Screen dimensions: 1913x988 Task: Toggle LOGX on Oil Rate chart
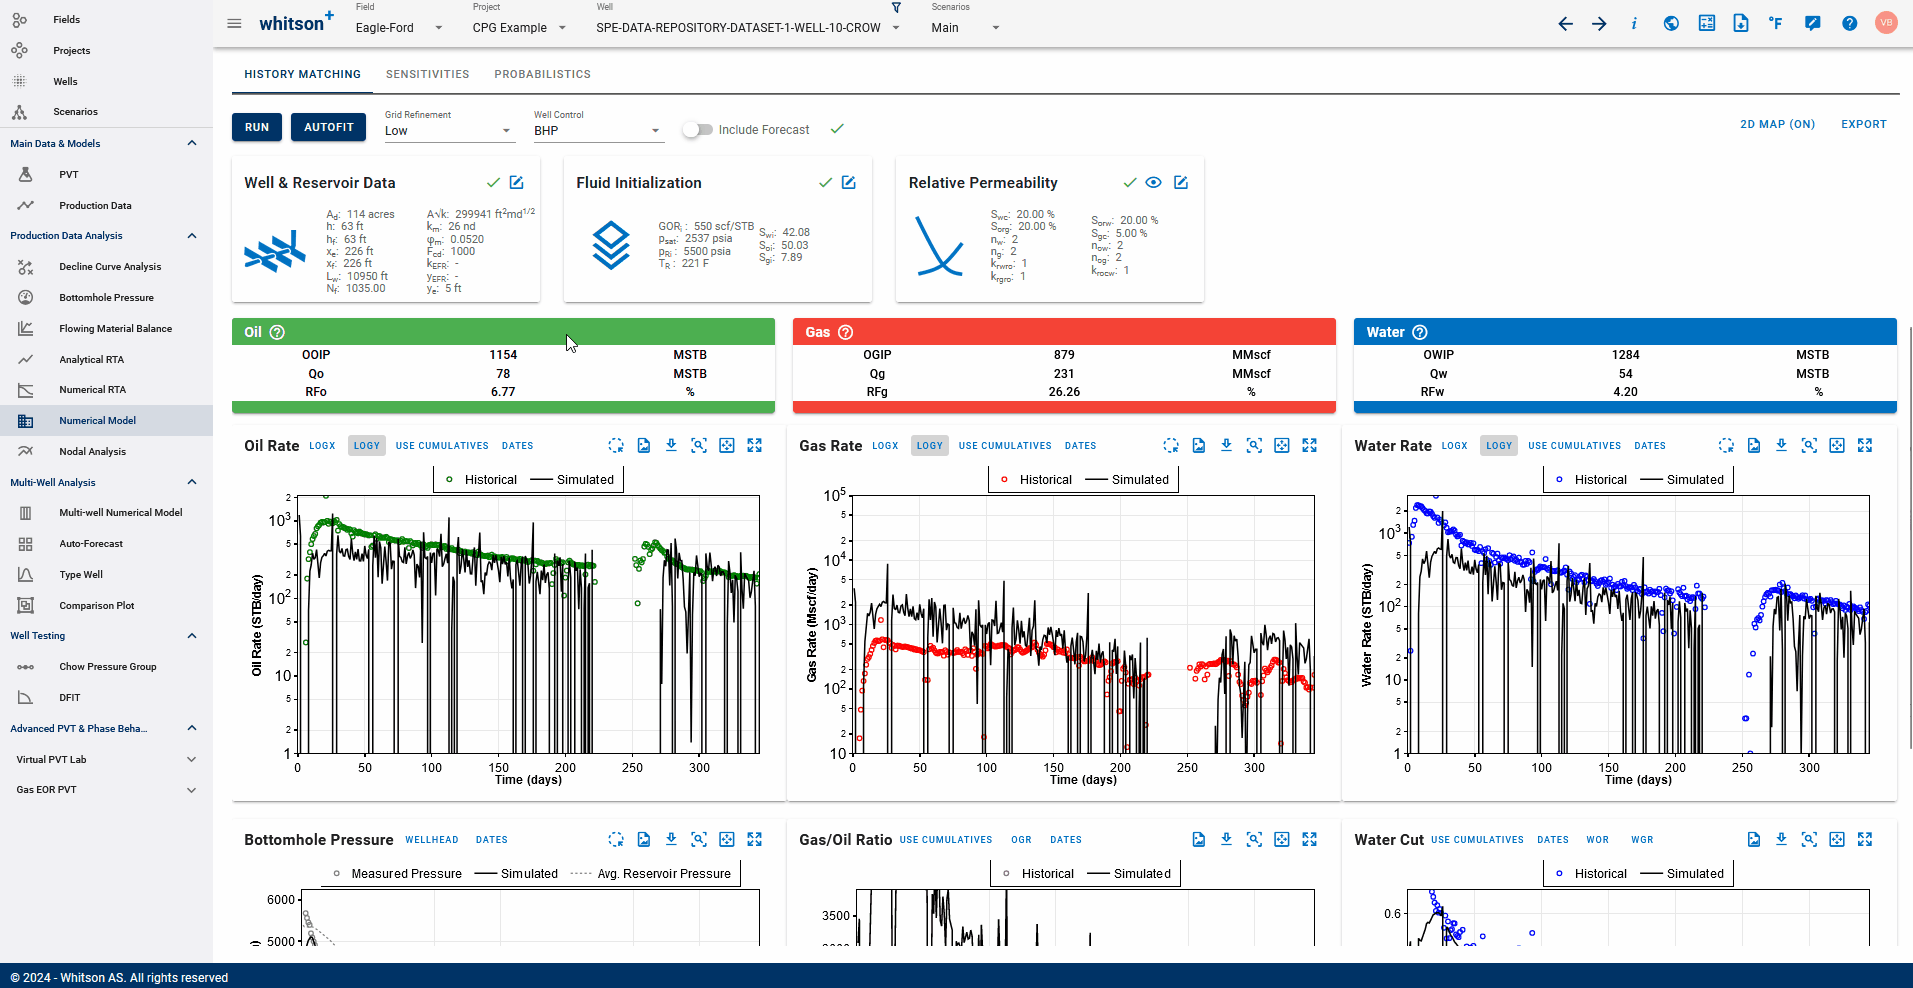[x=322, y=446]
